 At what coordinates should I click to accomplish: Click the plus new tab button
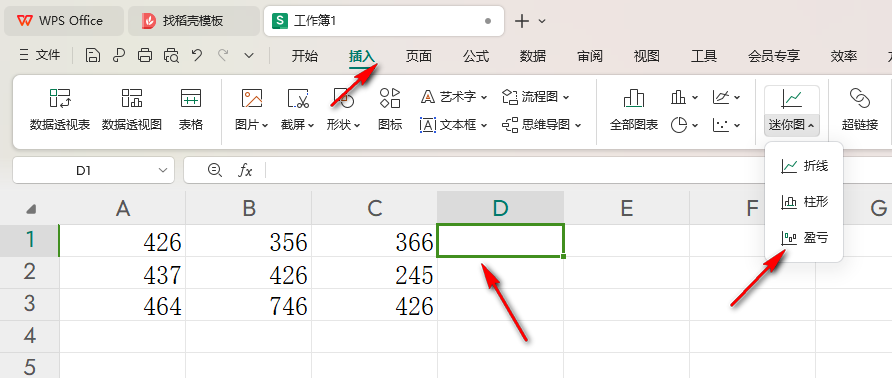tap(522, 21)
